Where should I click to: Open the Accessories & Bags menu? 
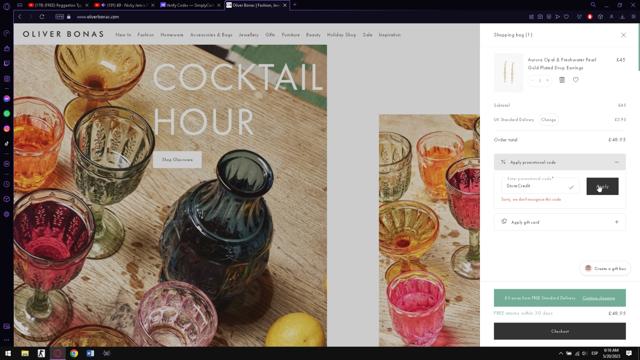pyautogui.click(x=211, y=35)
